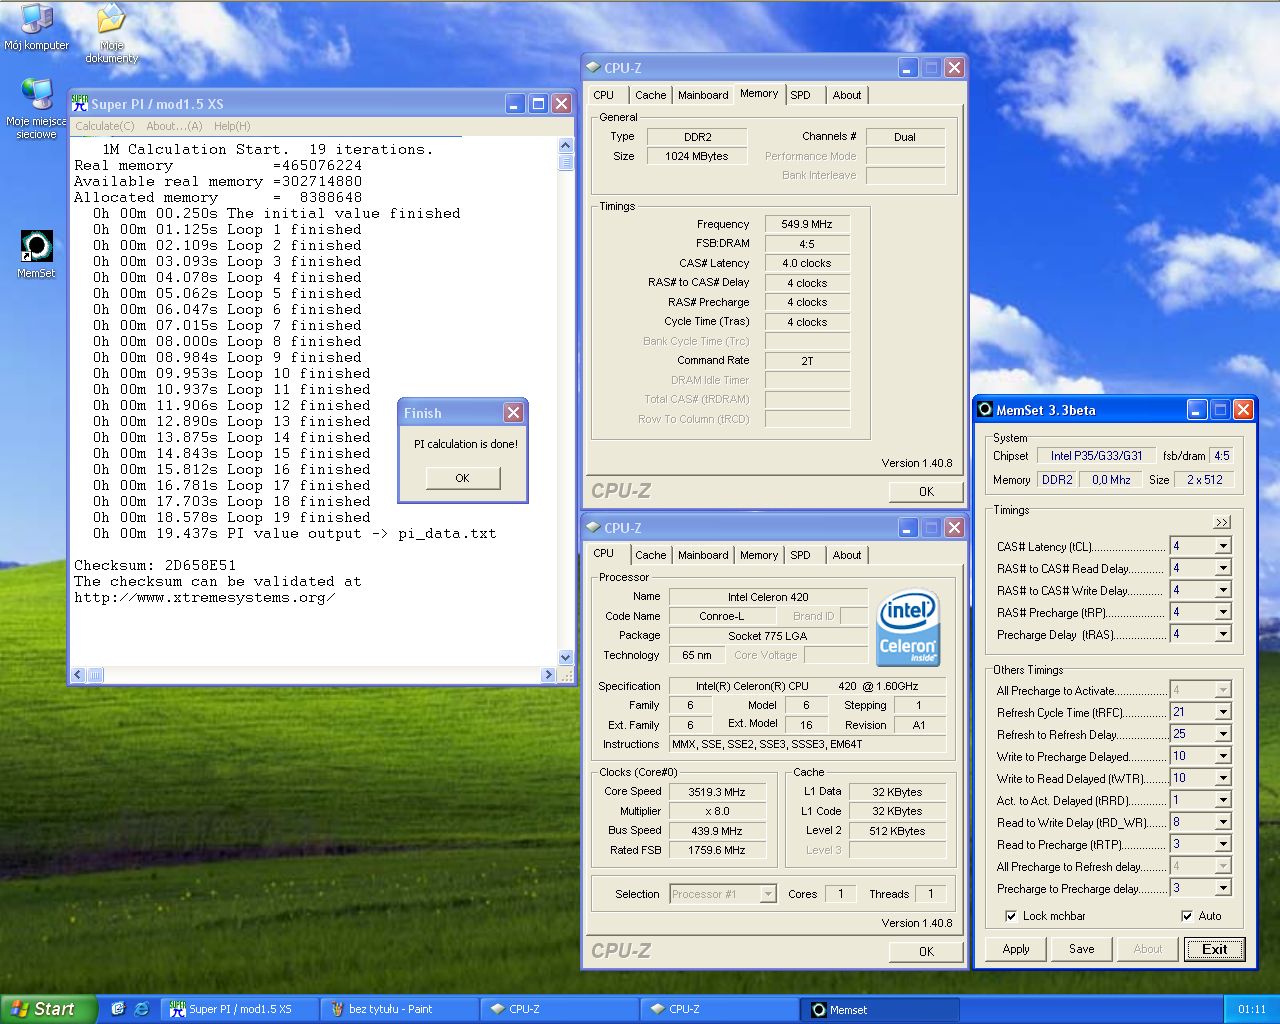Click the Intel P35/G33/G31 chipset field
The width and height of the screenshot is (1280, 1024).
[1096, 455]
